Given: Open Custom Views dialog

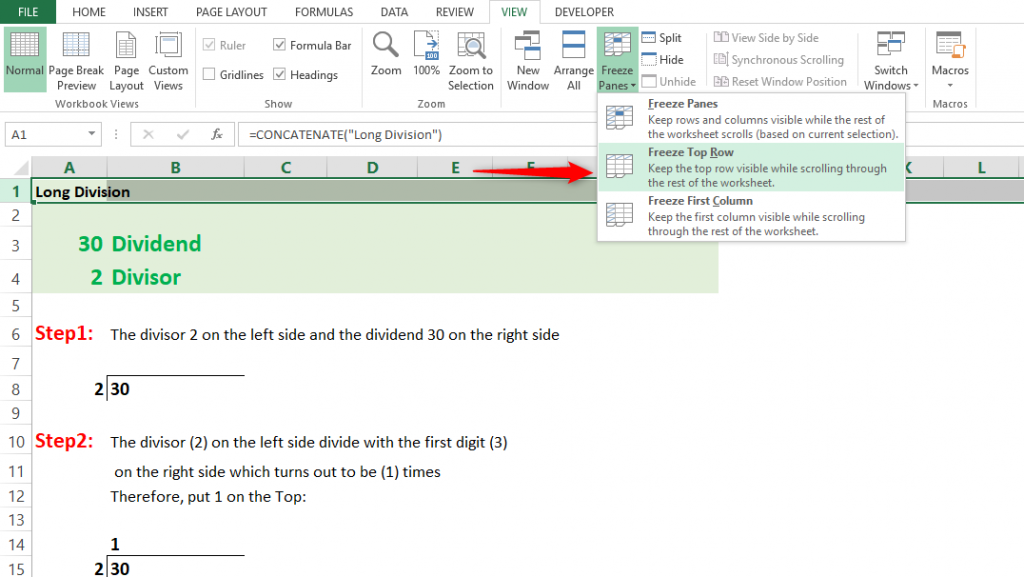Looking at the screenshot, I should pos(168,60).
